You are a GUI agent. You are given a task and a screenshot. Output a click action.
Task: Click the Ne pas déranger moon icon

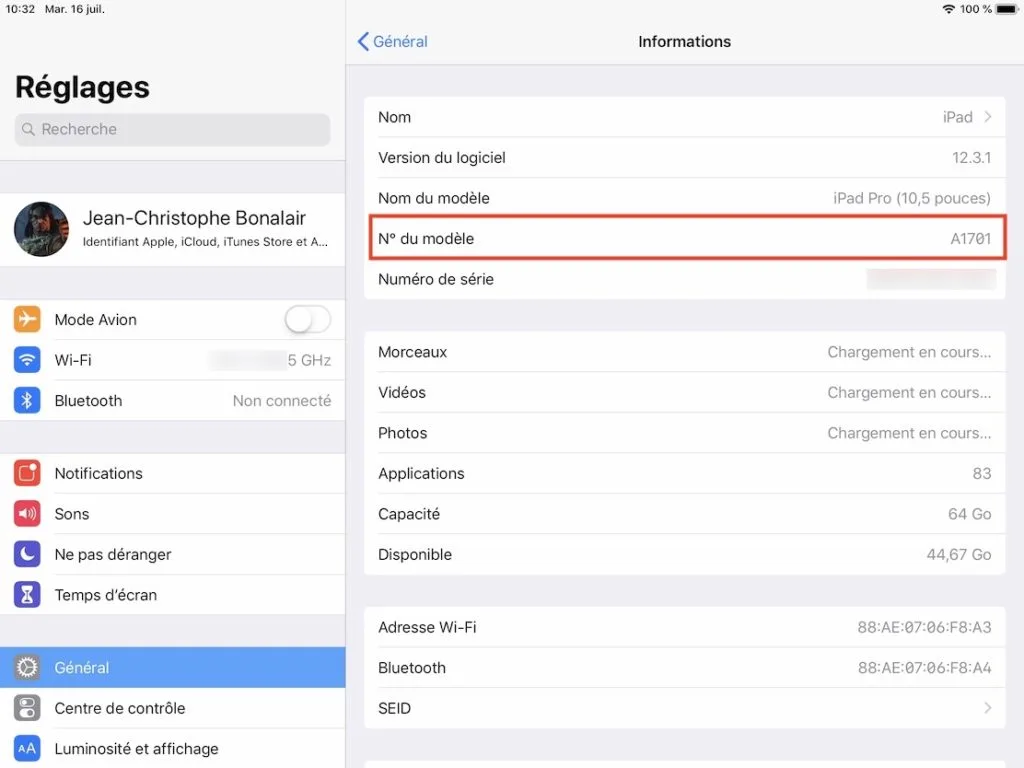(x=25, y=554)
